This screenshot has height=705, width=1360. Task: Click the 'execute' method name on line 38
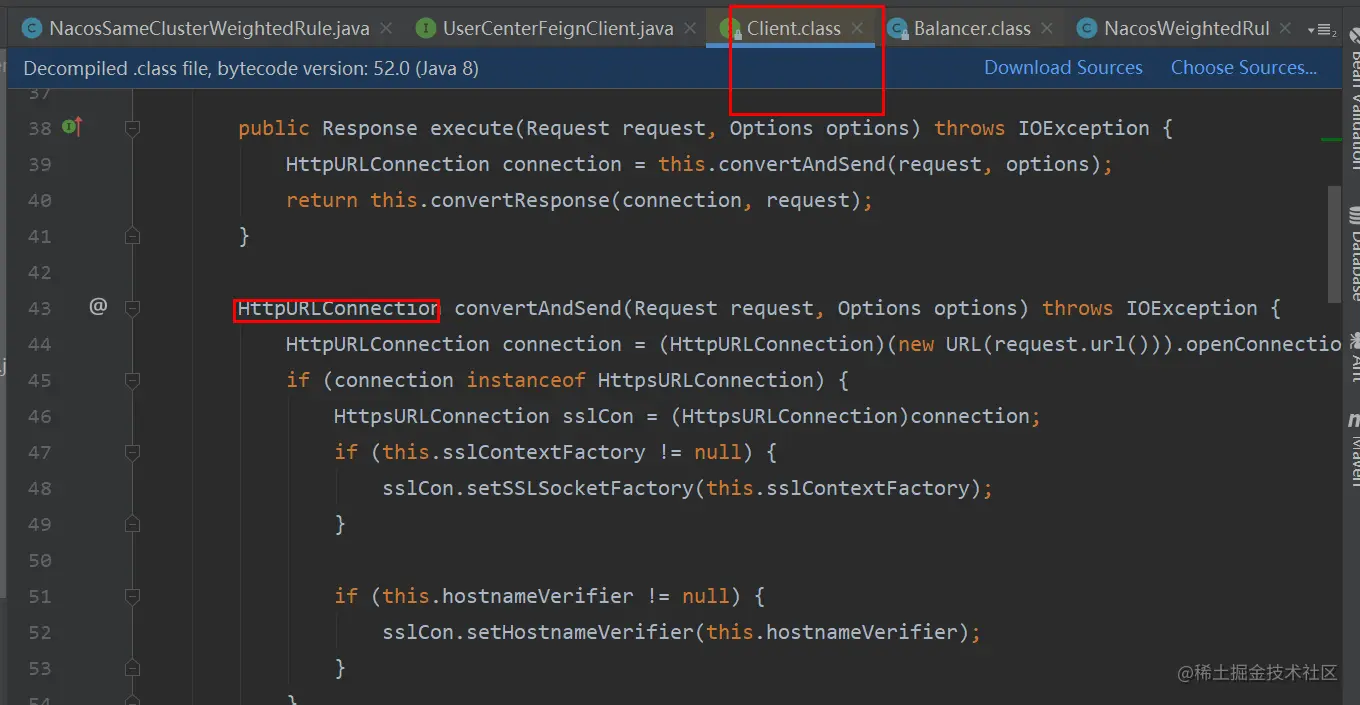tap(472, 128)
